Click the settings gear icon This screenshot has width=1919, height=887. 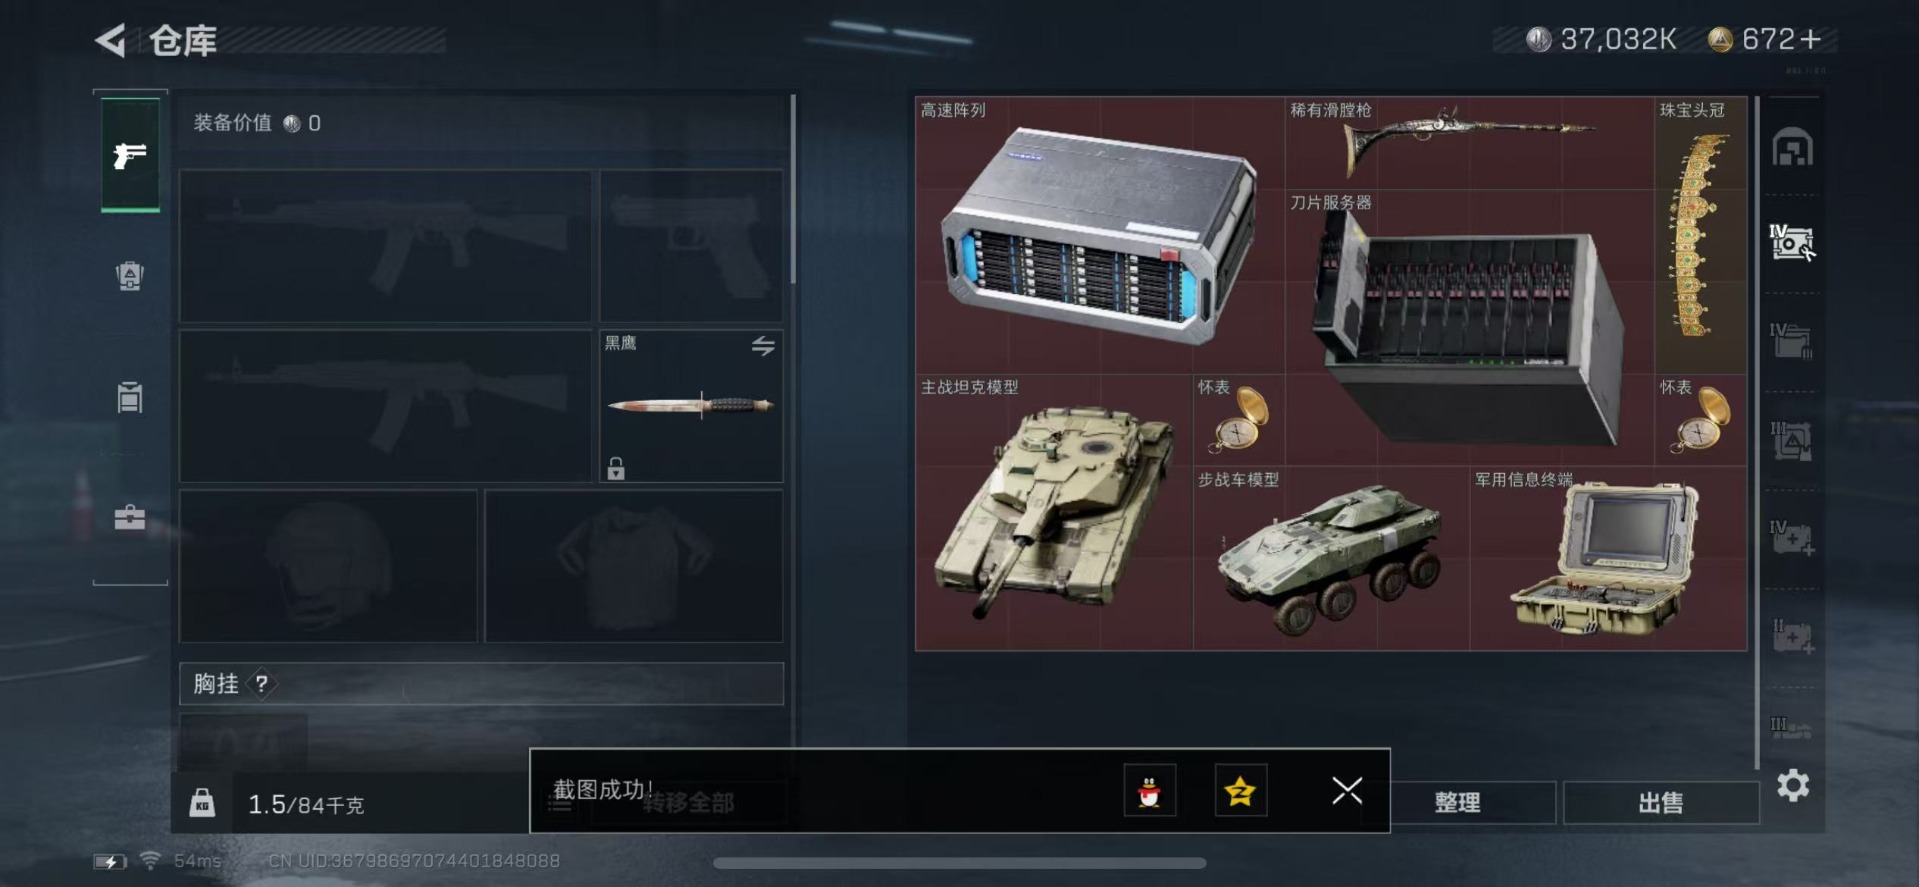tap(1793, 785)
